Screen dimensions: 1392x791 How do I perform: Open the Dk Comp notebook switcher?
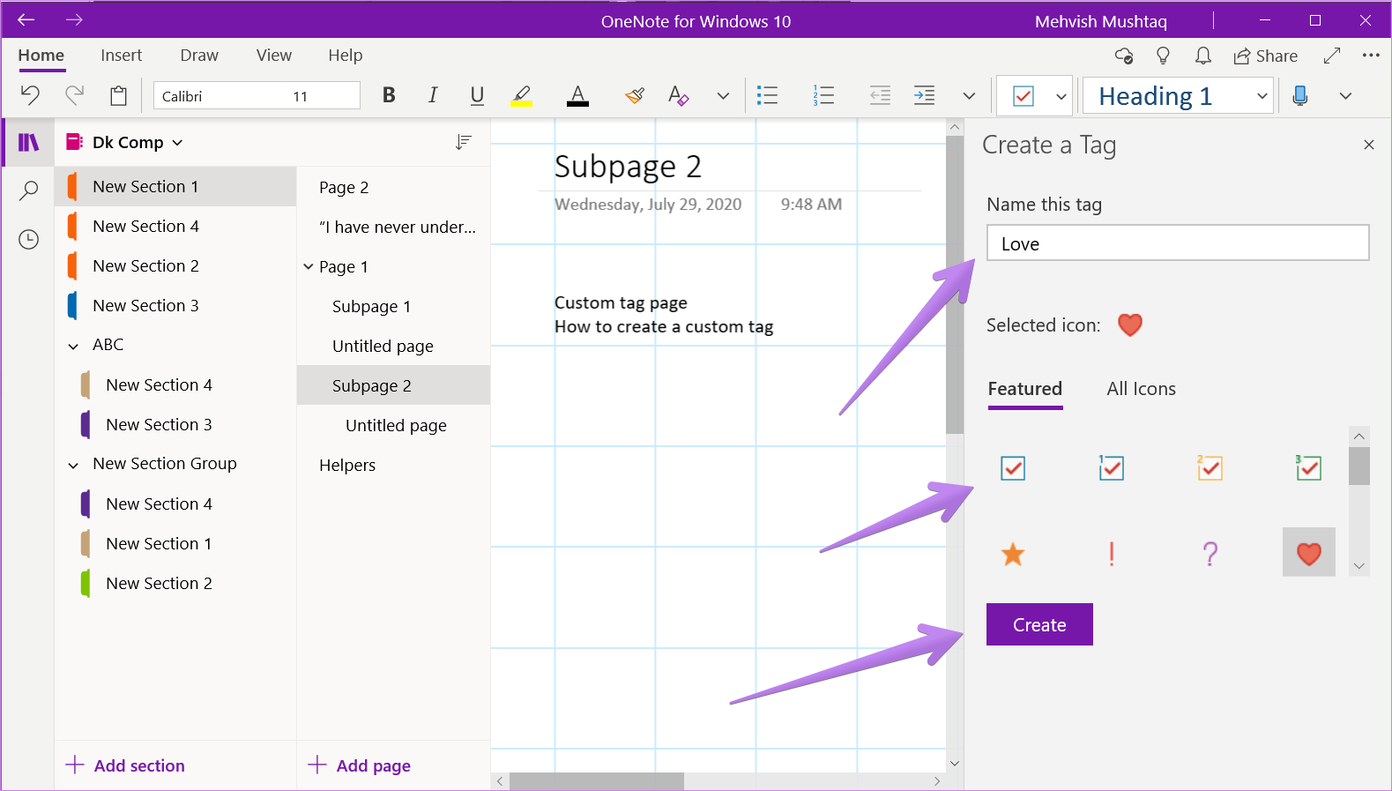coord(123,142)
